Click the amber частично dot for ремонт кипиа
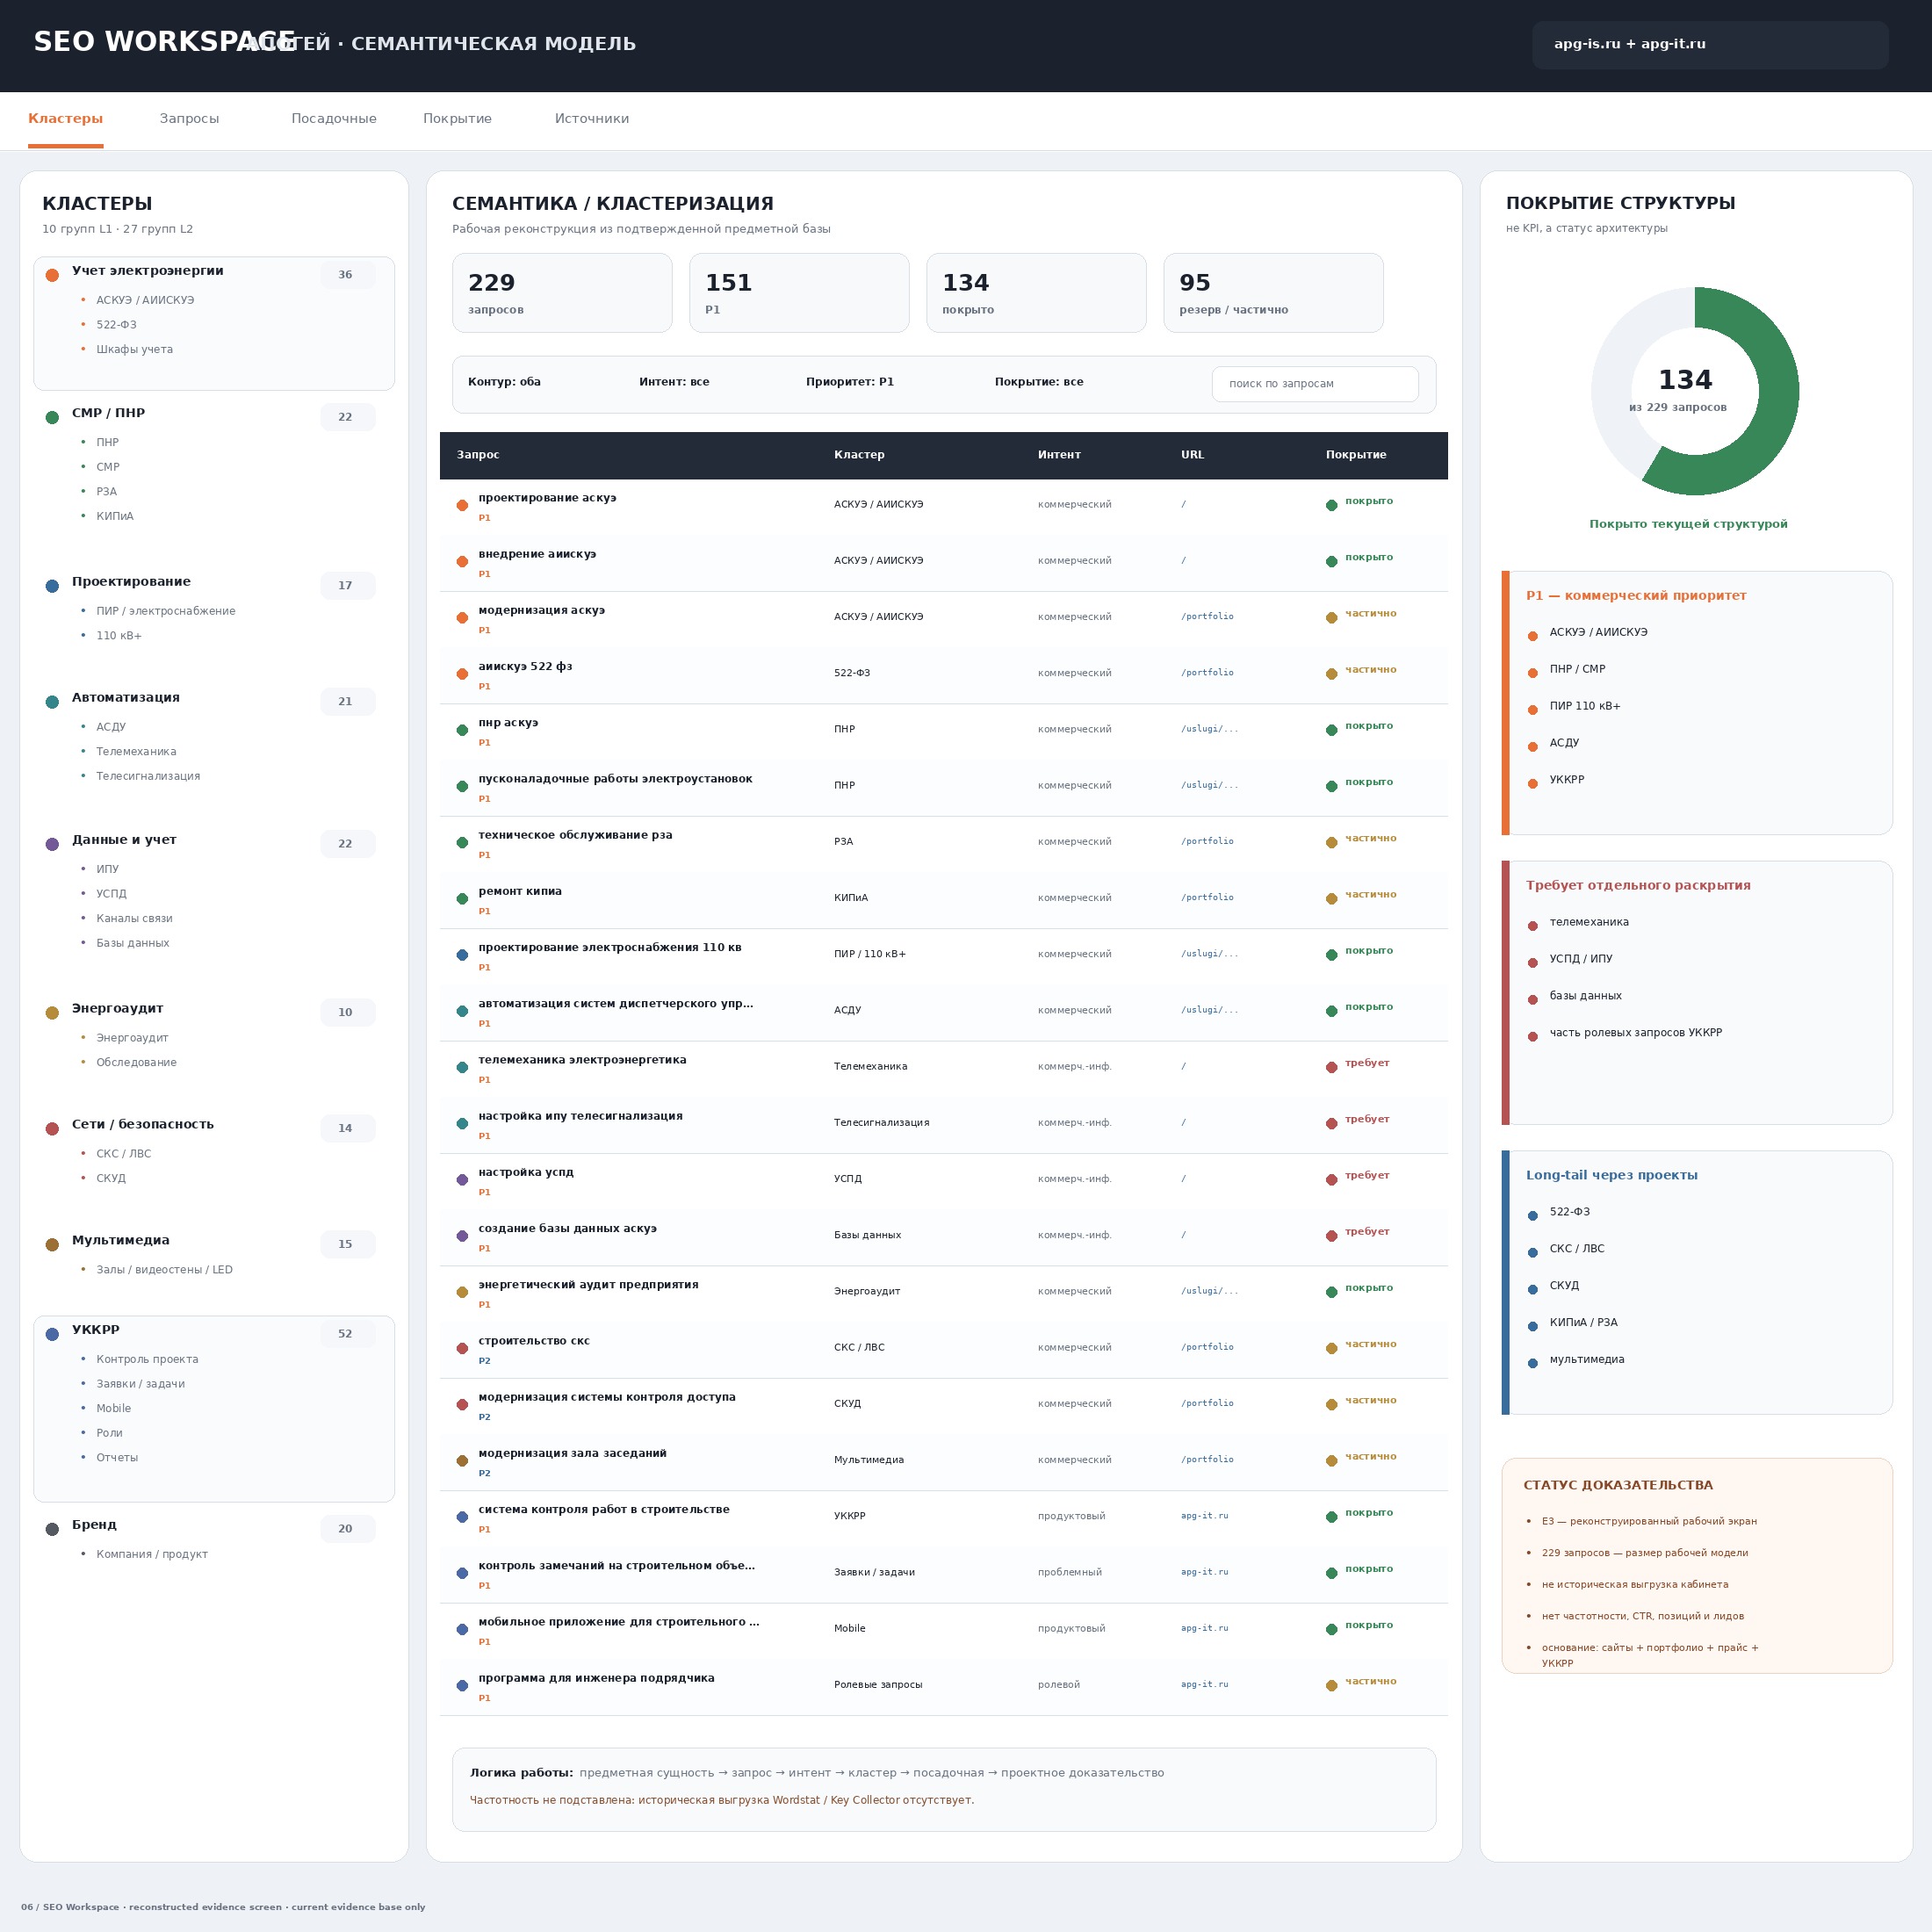 pyautogui.click(x=1331, y=898)
